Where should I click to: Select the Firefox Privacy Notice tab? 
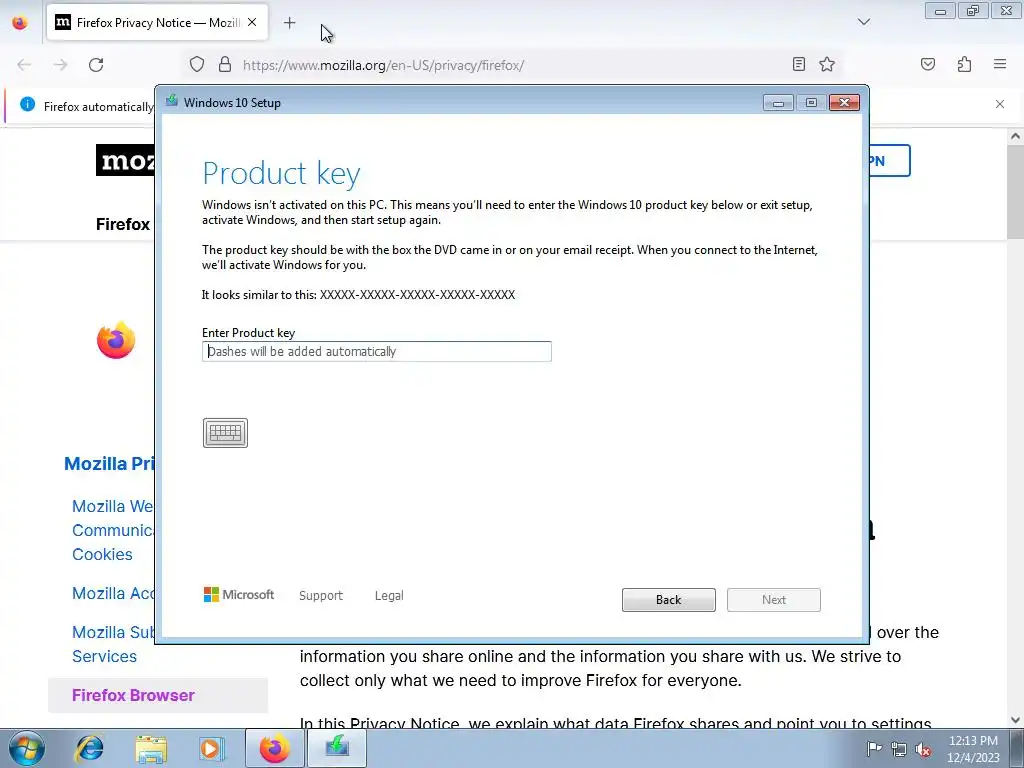click(157, 23)
